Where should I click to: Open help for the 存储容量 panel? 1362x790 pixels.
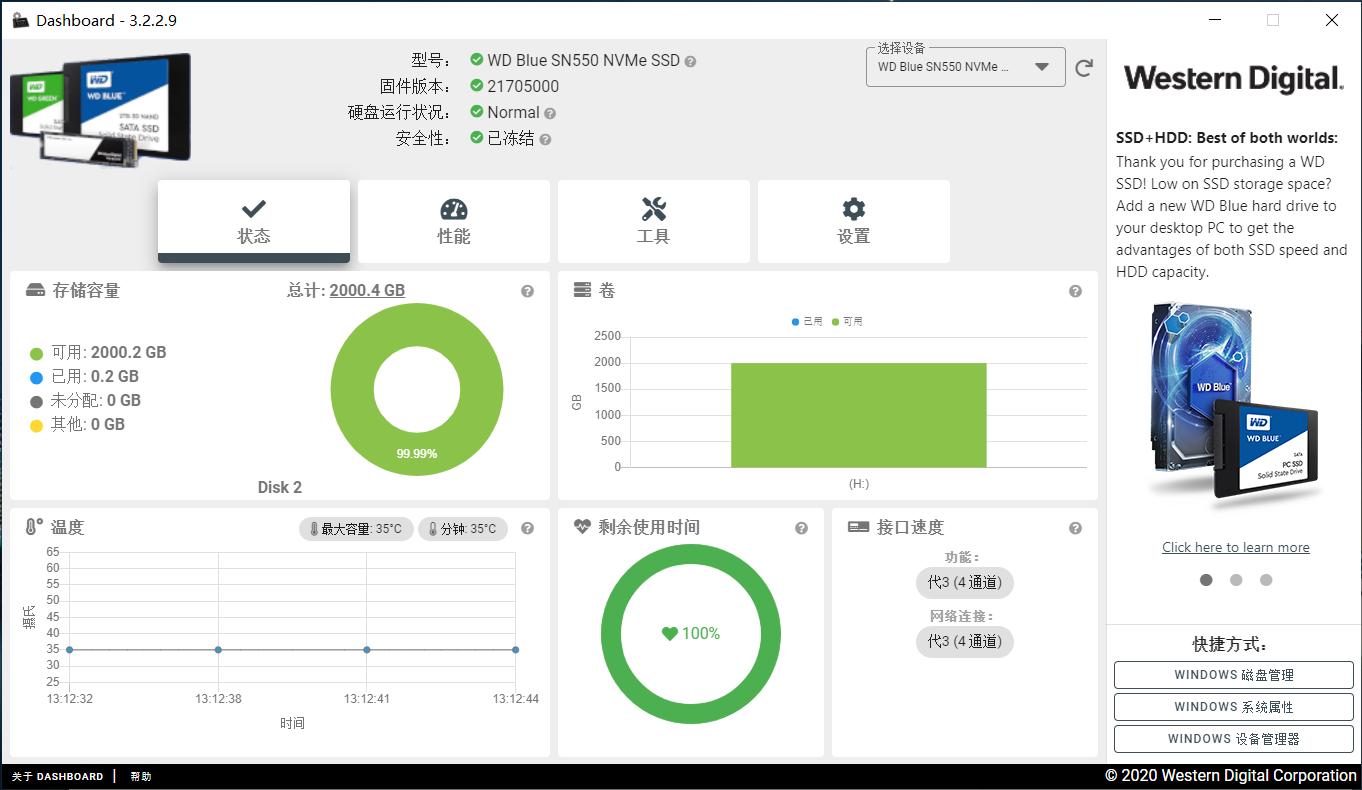tap(528, 290)
